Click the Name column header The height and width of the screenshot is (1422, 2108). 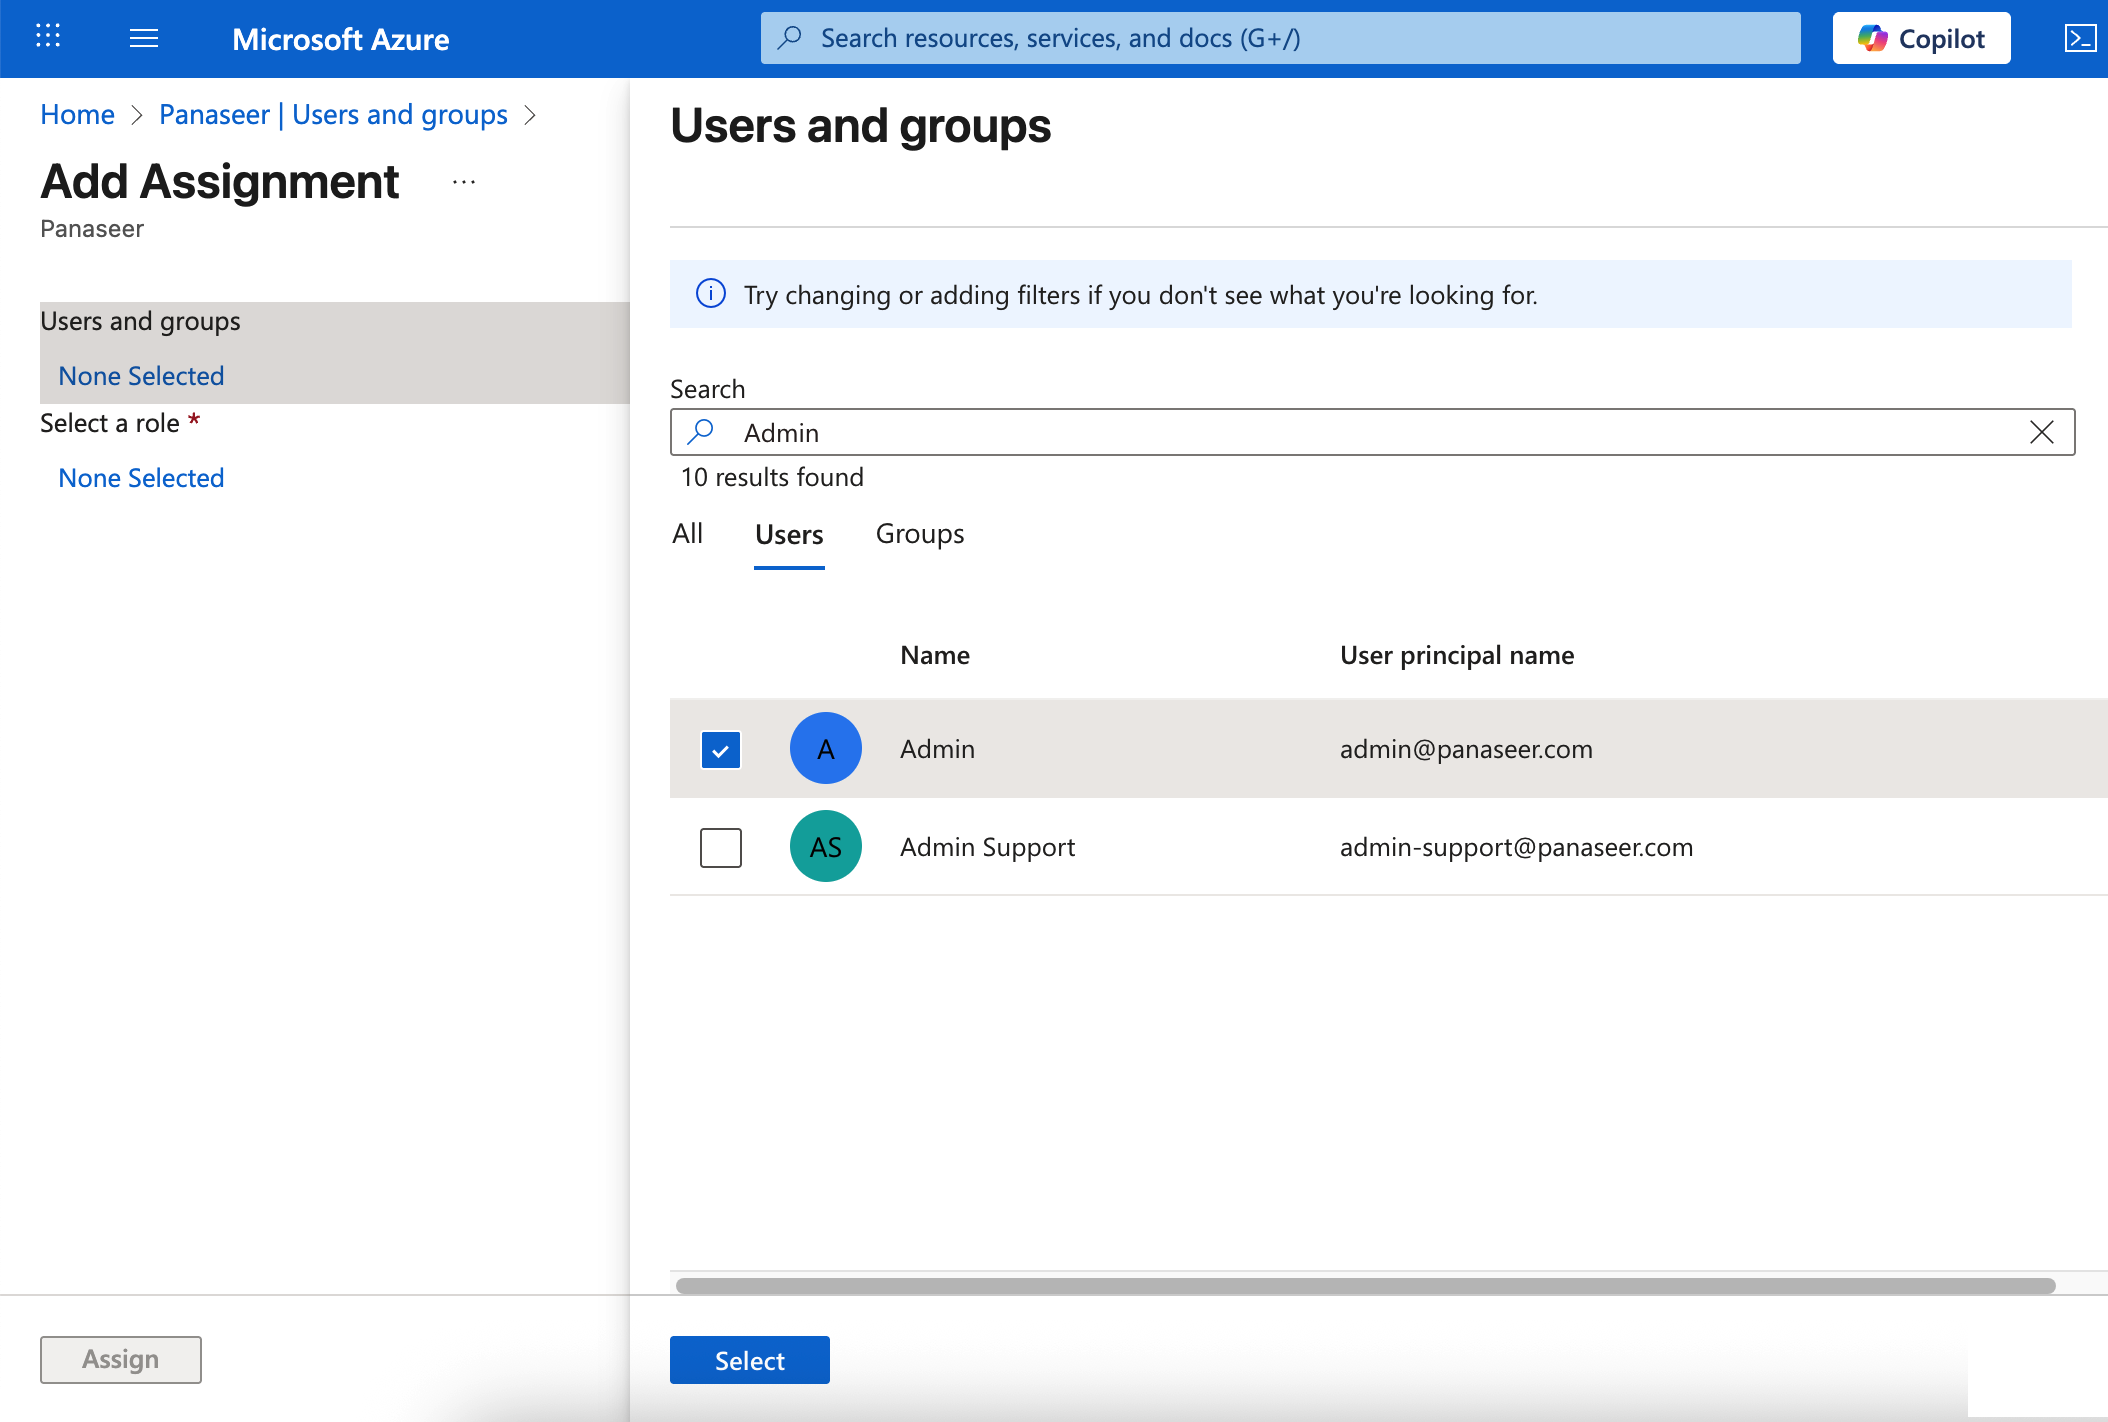(935, 655)
